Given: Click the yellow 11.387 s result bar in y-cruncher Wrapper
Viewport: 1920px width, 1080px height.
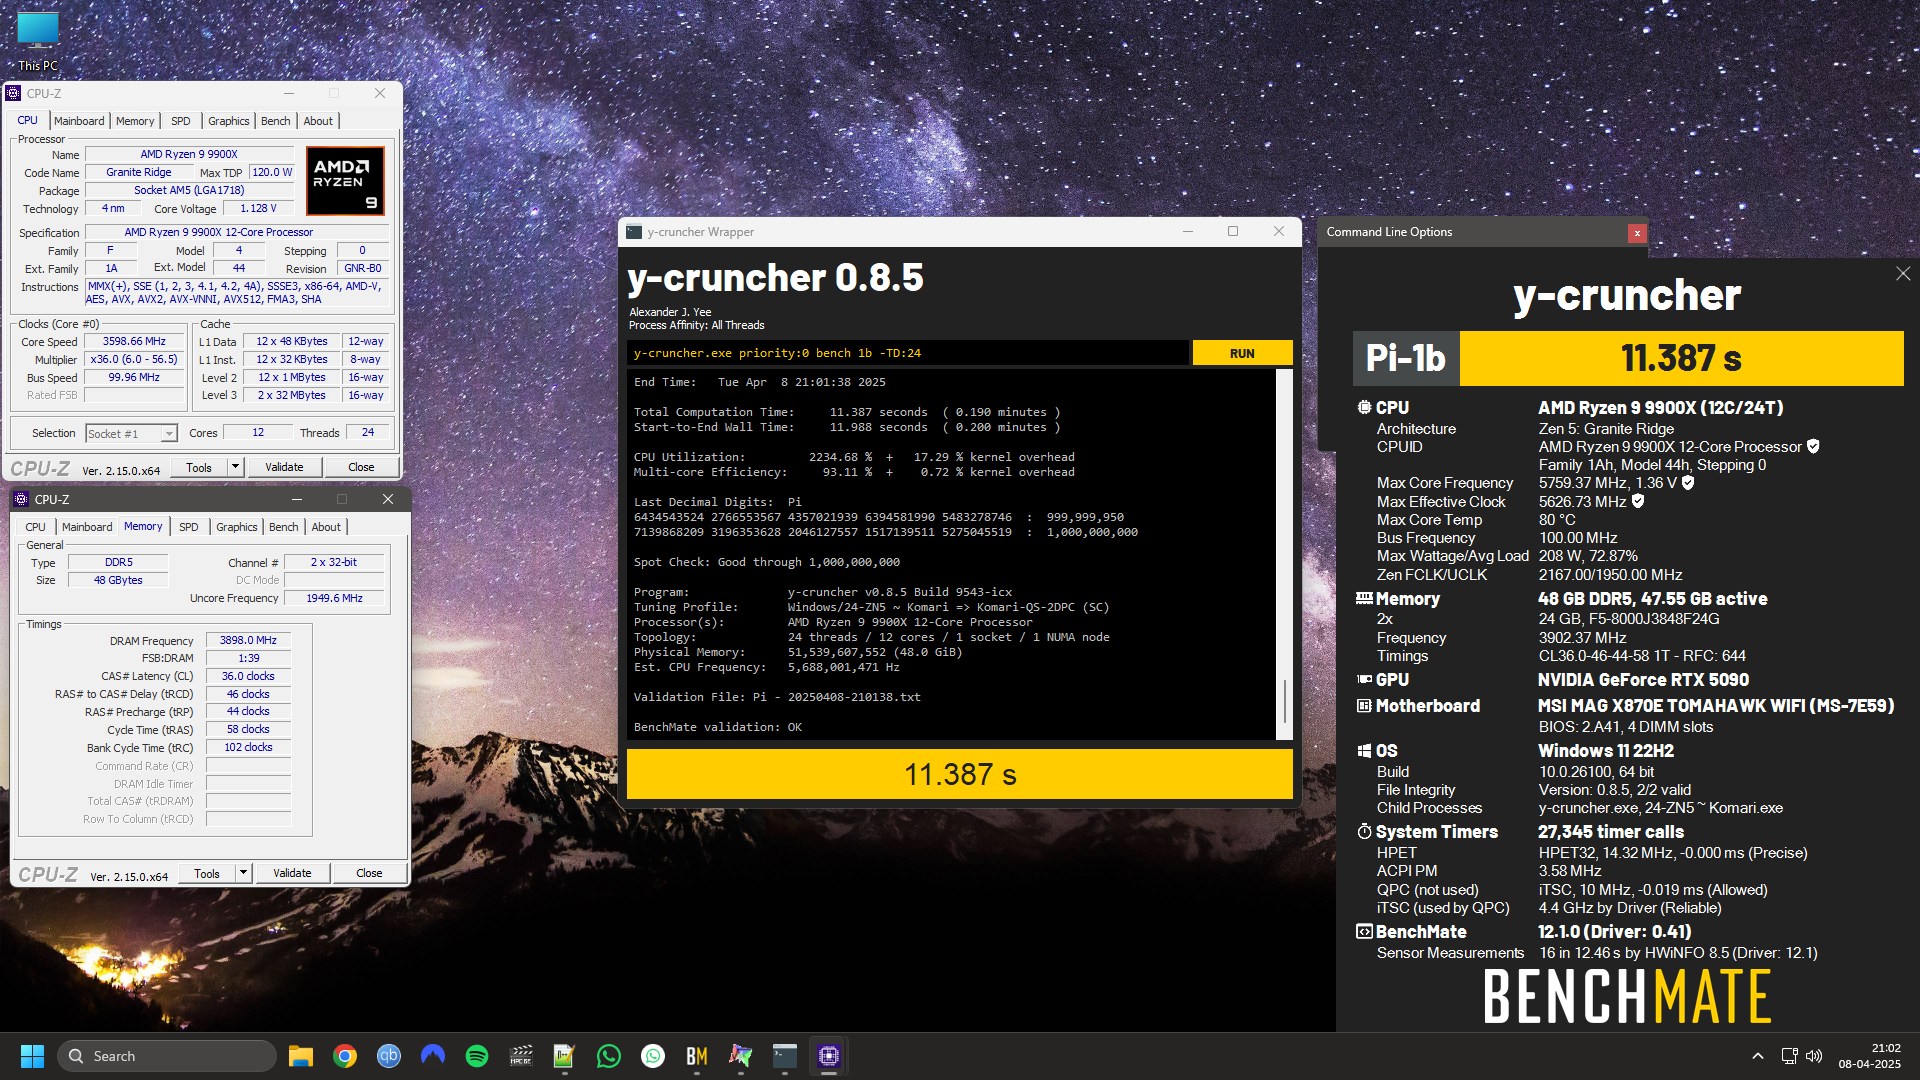Looking at the screenshot, I should point(960,774).
